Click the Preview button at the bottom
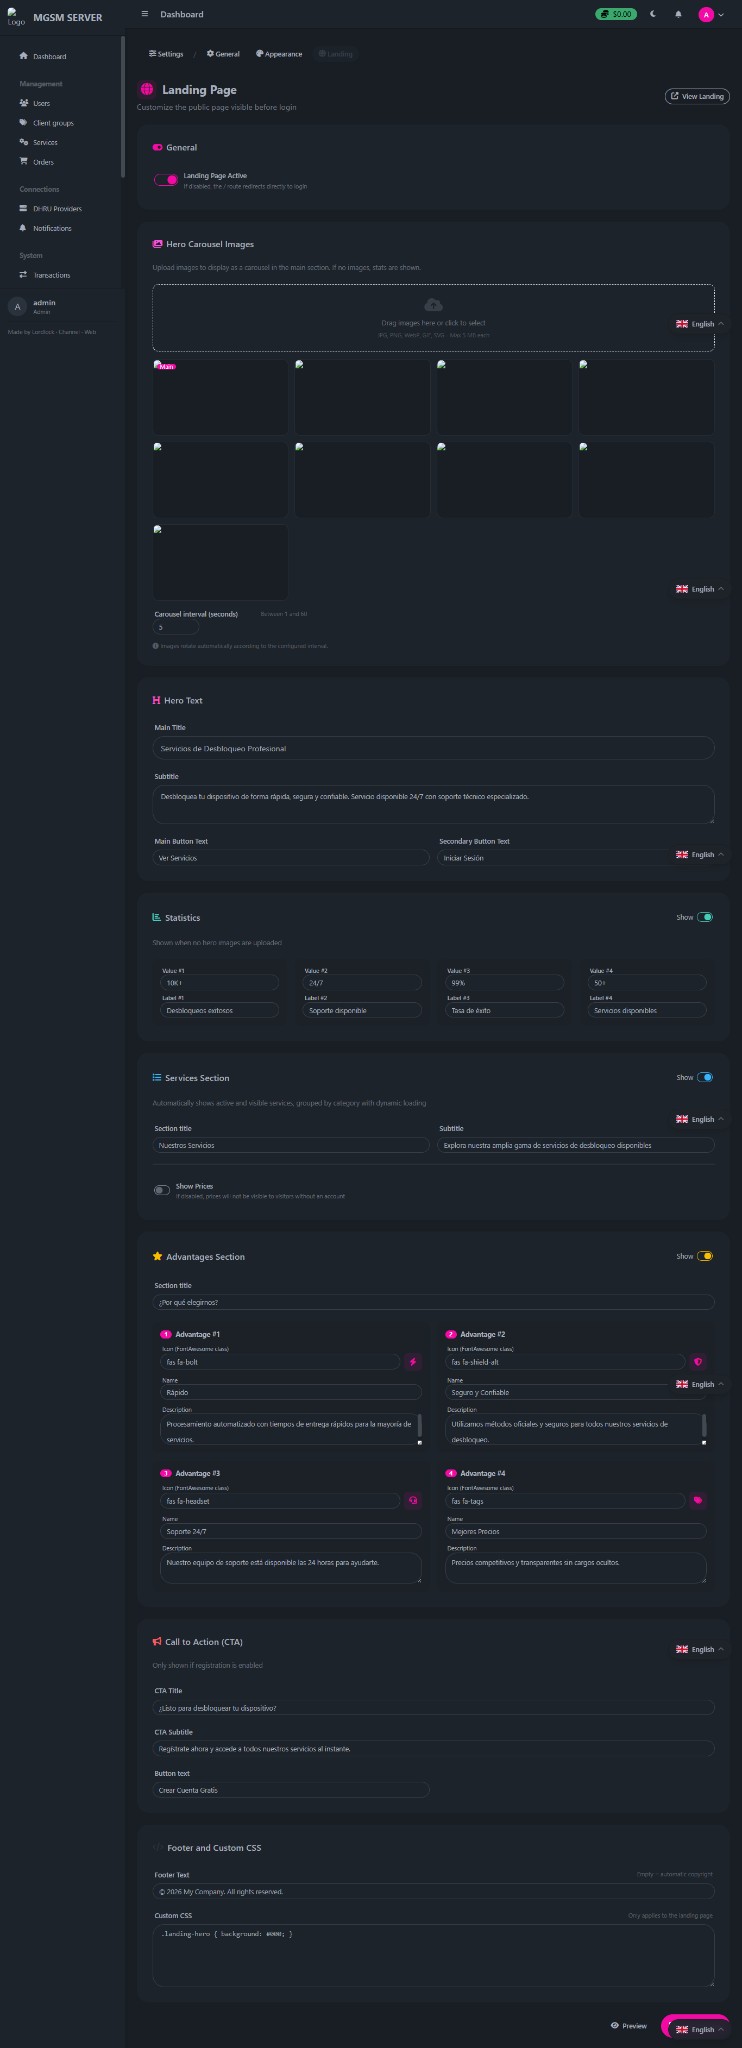The width and height of the screenshot is (742, 2048). 629,2025
